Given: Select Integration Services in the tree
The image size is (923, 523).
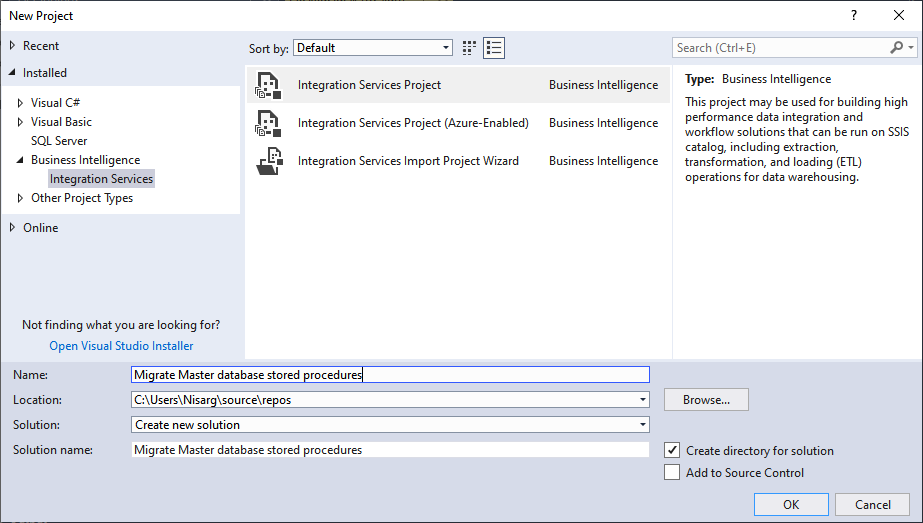Looking at the screenshot, I should point(101,179).
